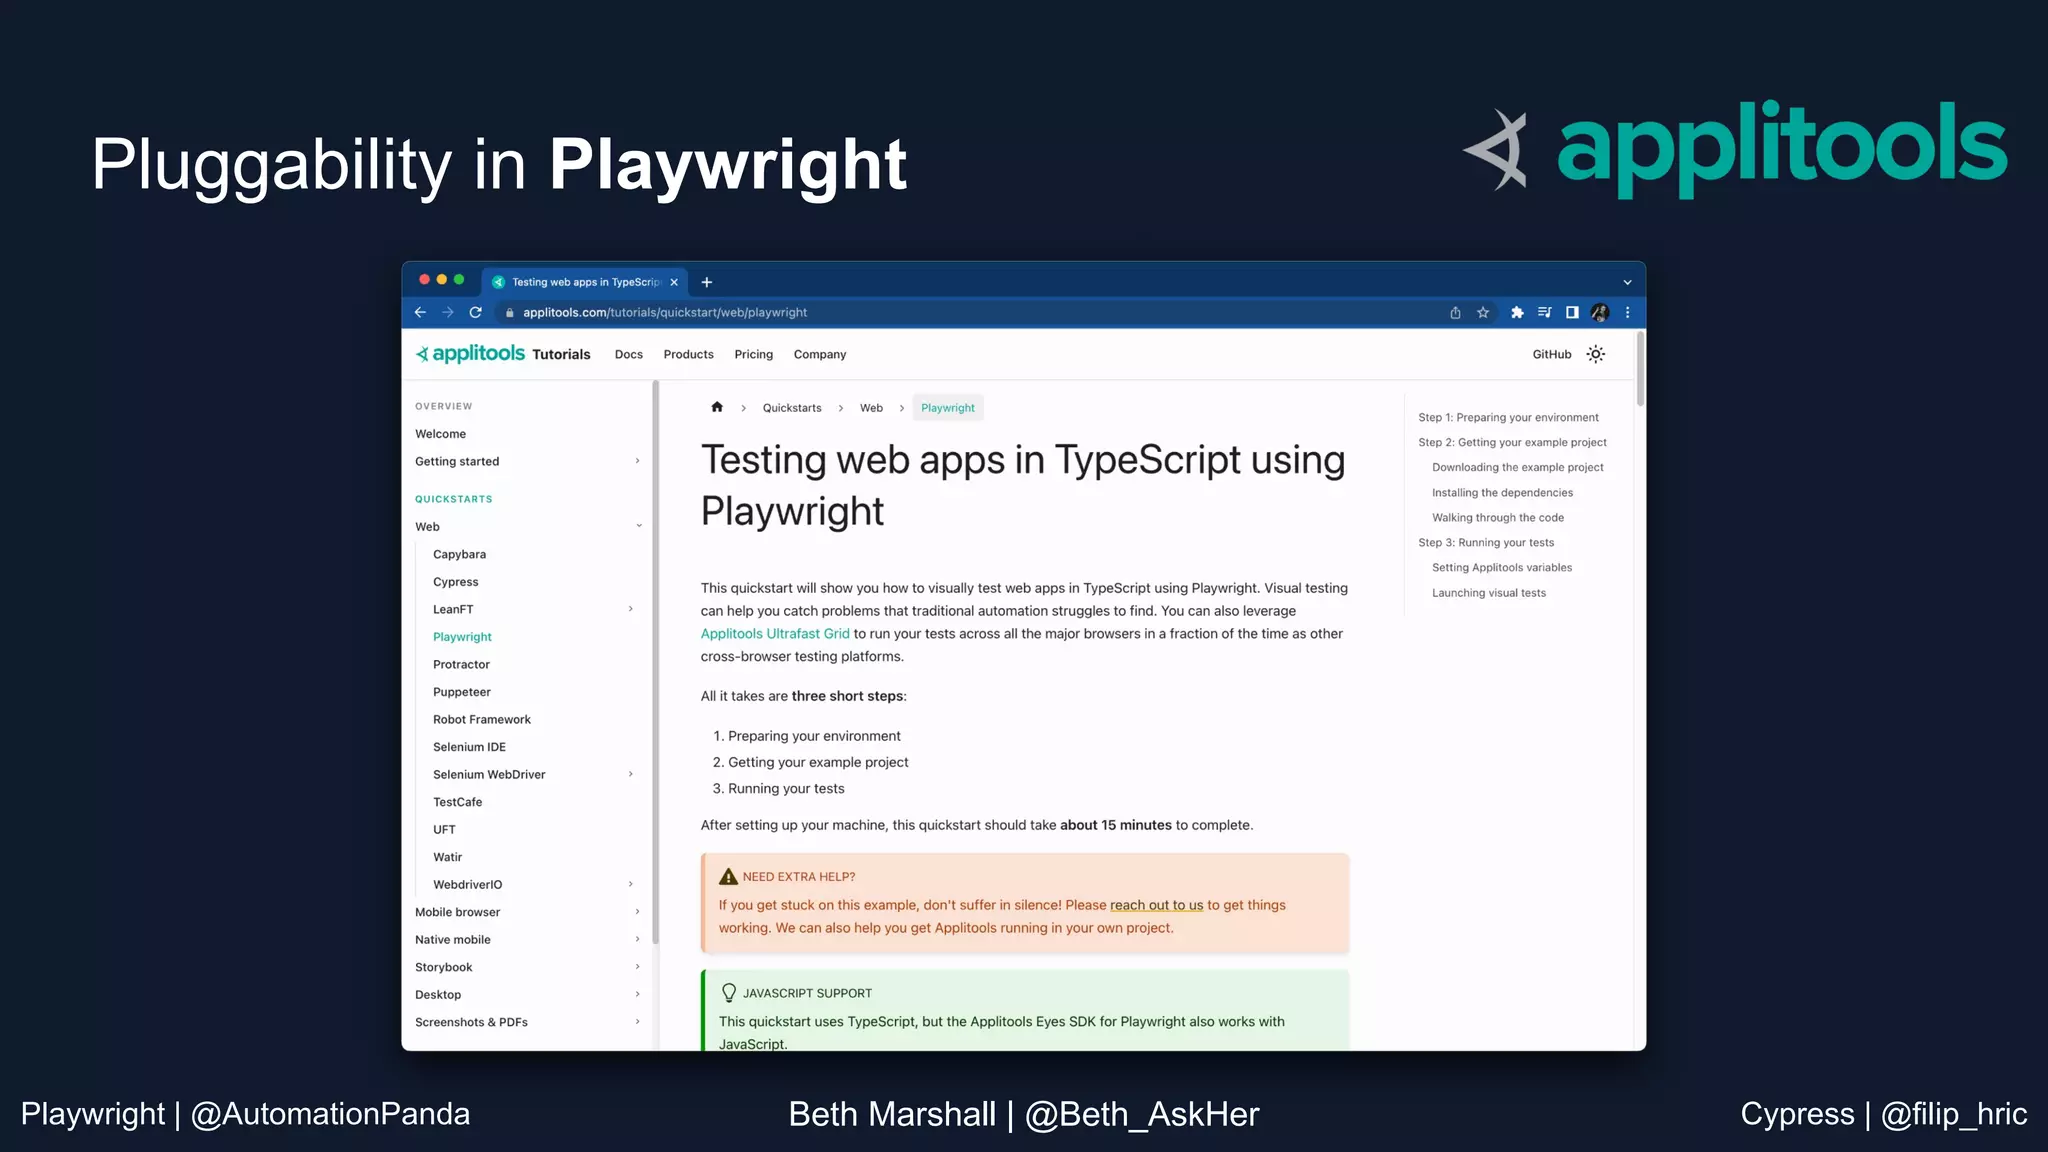The width and height of the screenshot is (2048, 1152).
Task: Open the browser side panel icon
Action: [x=1572, y=313]
